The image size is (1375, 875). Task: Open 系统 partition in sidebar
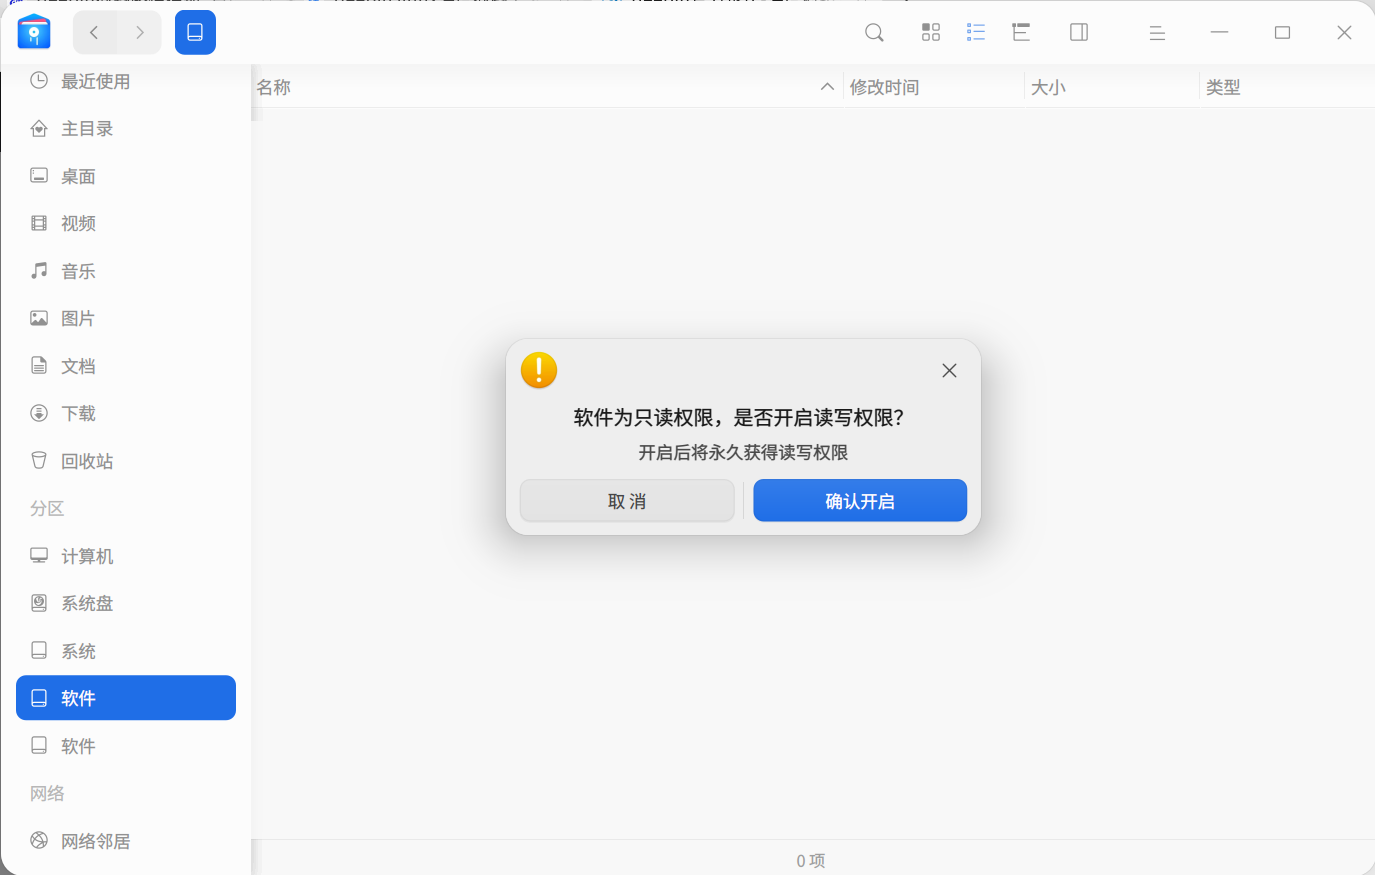(126, 651)
